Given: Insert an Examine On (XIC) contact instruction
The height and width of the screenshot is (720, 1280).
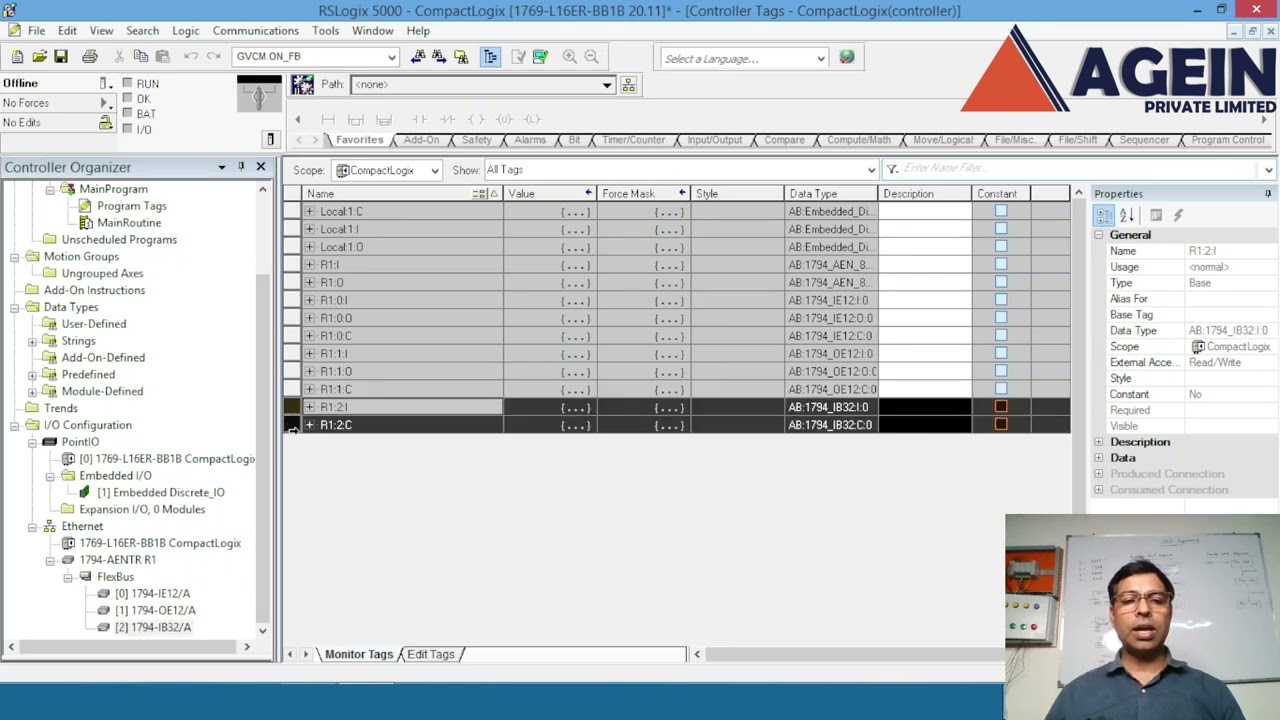Looking at the screenshot, I should tap(419, 120).
